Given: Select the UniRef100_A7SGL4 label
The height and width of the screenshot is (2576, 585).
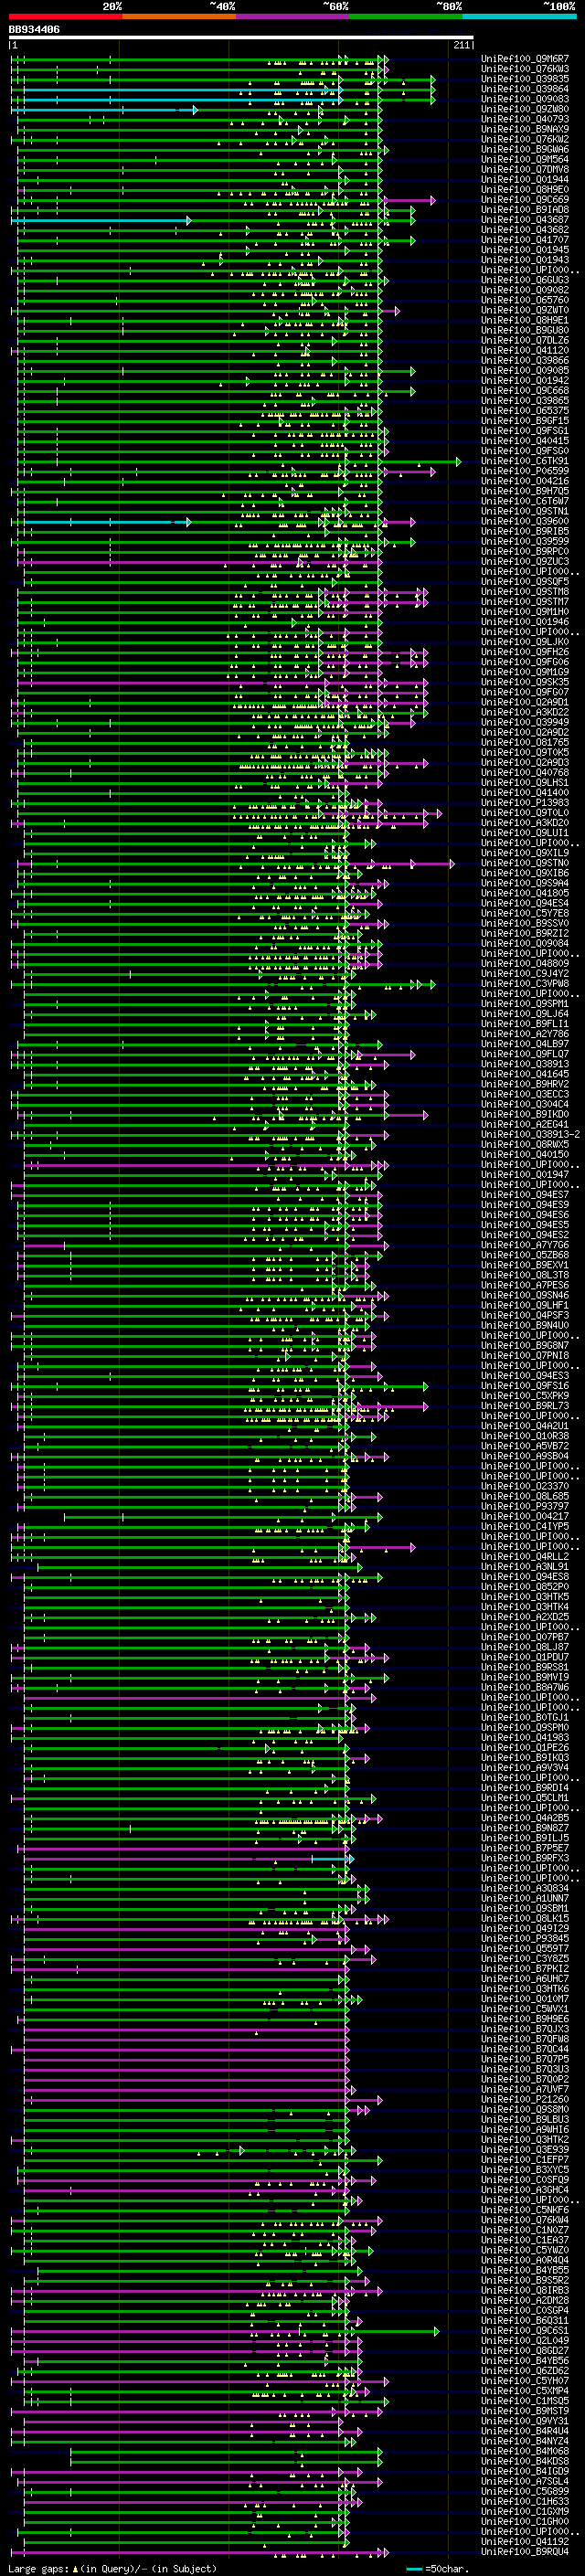Looking at the screenshot, I should tap(525, 2481).
